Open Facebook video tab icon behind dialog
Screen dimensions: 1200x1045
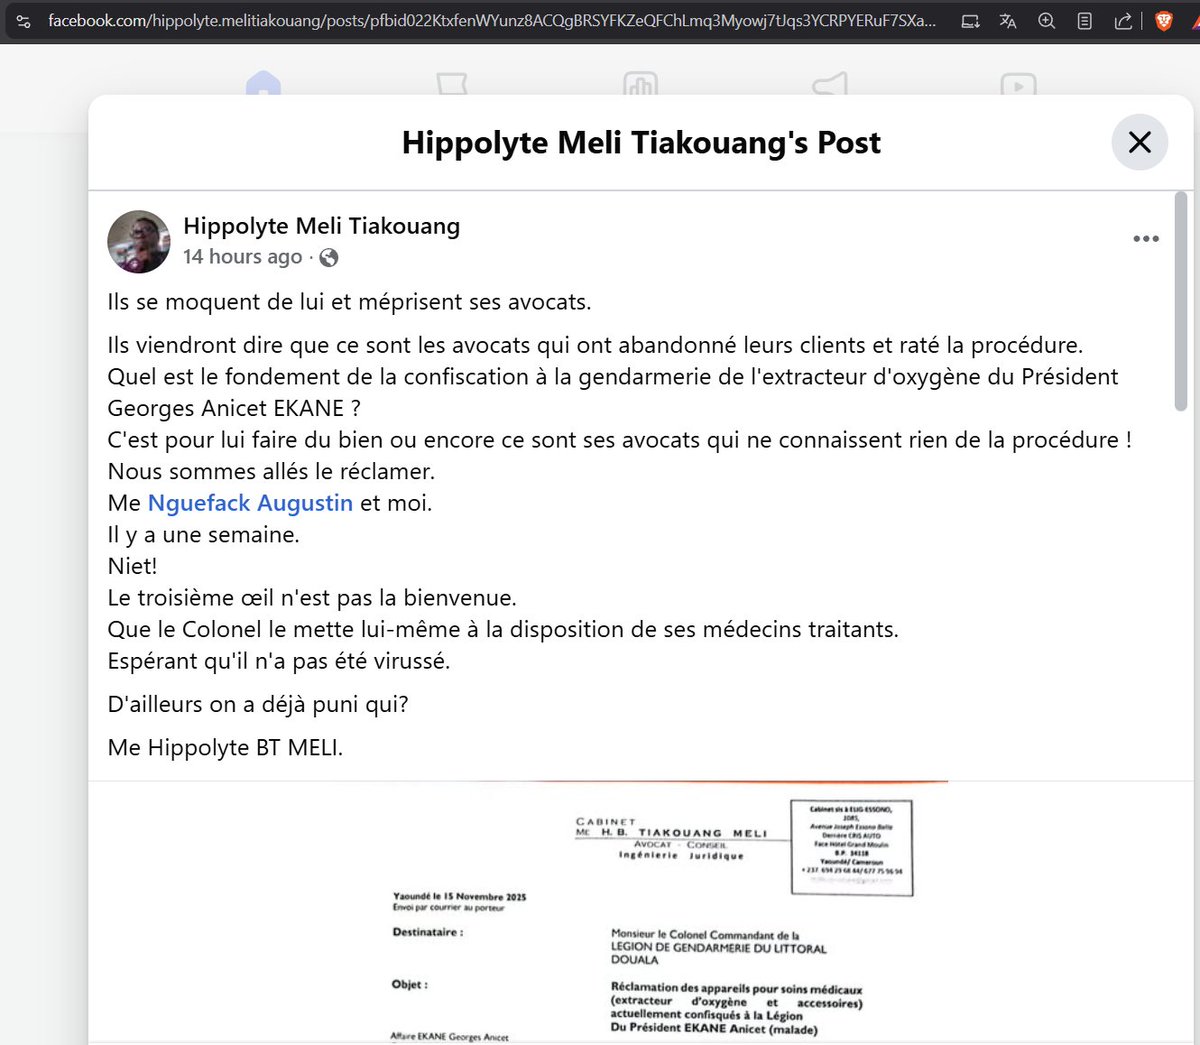(x=1018, y=84)
